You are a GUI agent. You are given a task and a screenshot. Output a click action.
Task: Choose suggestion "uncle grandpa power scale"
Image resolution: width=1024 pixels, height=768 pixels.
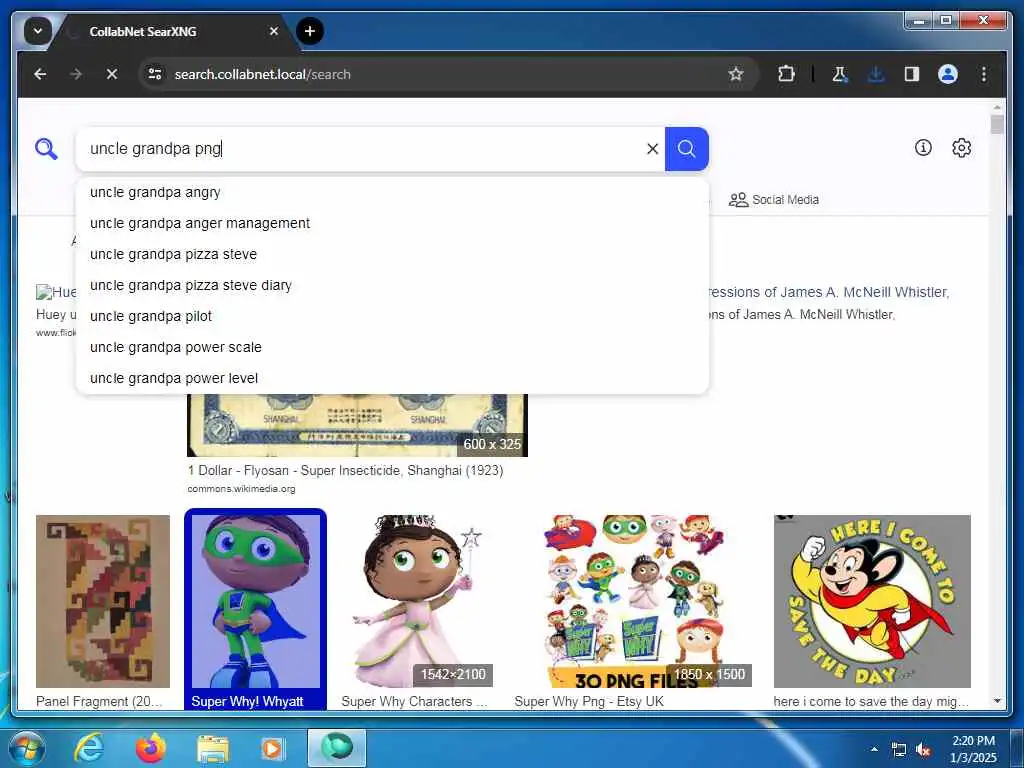(x=392, y=347)
